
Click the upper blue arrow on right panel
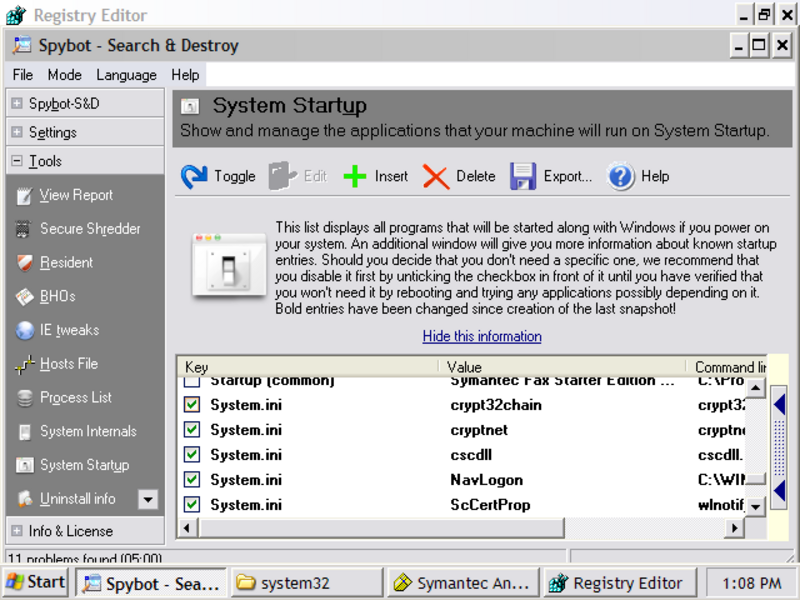[x=779, y=405]
